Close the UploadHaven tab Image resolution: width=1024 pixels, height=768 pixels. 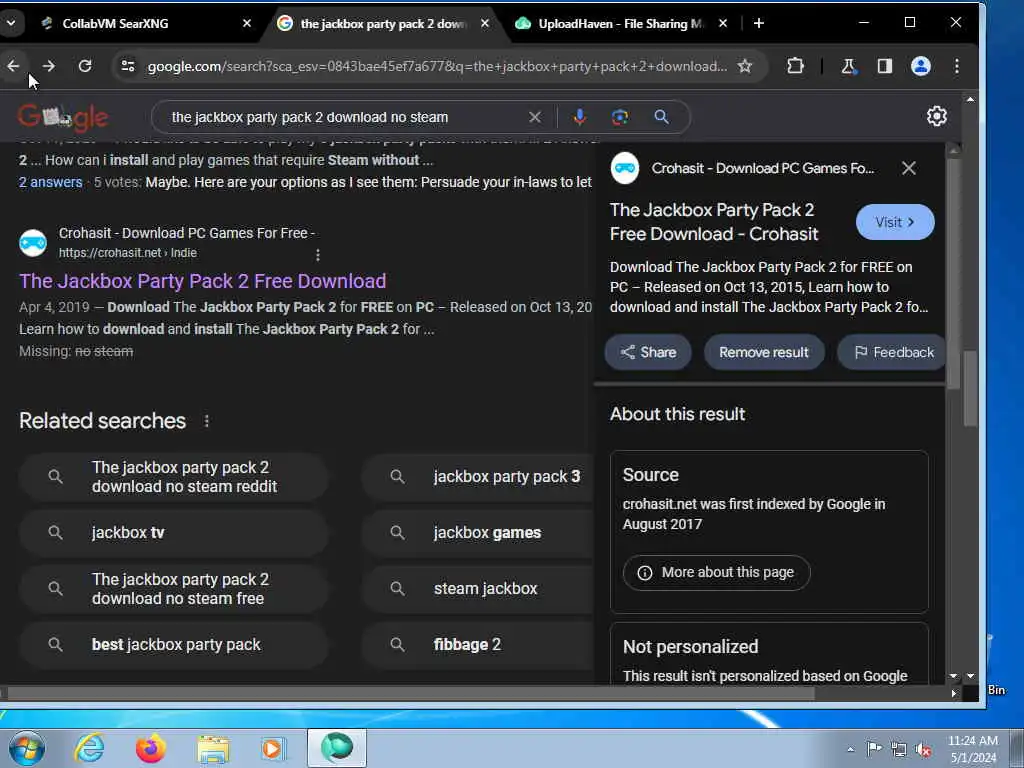tap(723, 24)
